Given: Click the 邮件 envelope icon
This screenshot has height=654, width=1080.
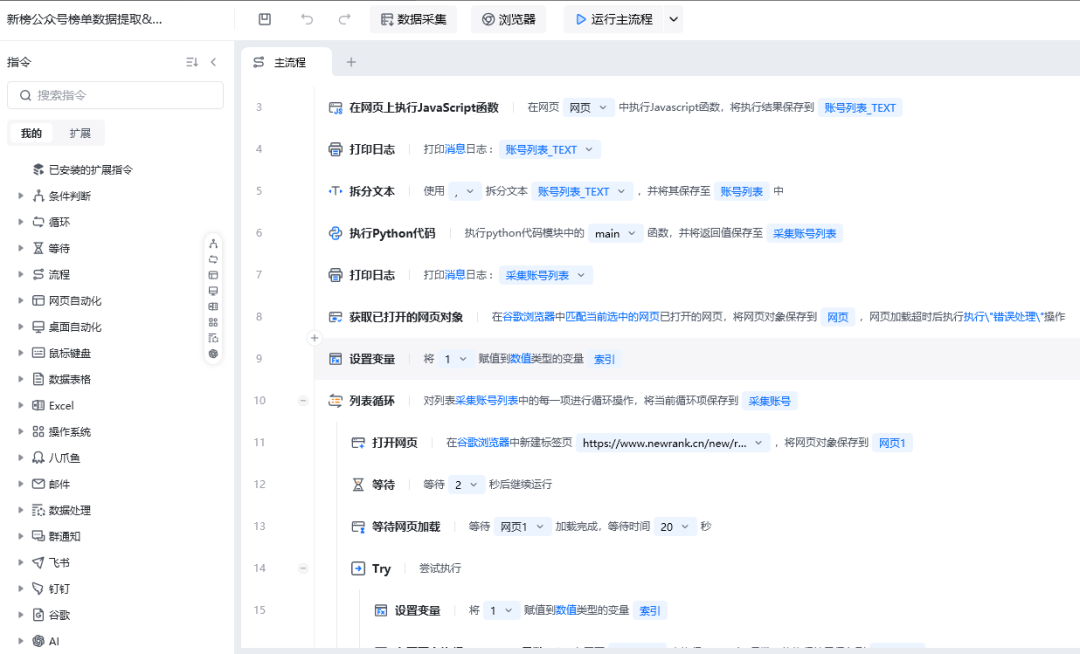Looking at the screenshot, I should [39, 483].
